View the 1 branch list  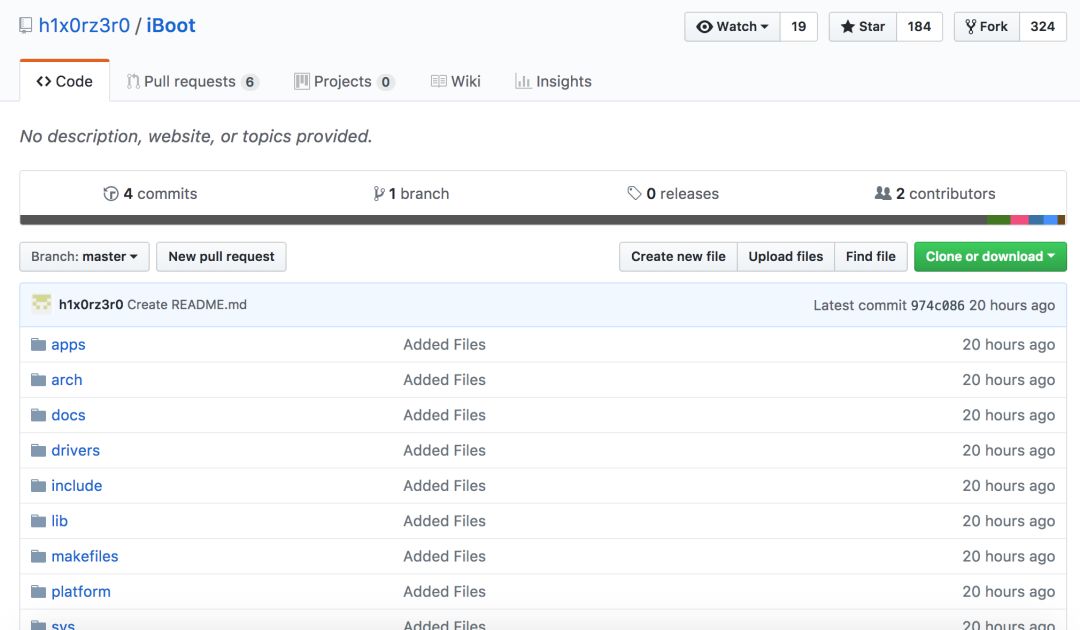click(411, 193)
